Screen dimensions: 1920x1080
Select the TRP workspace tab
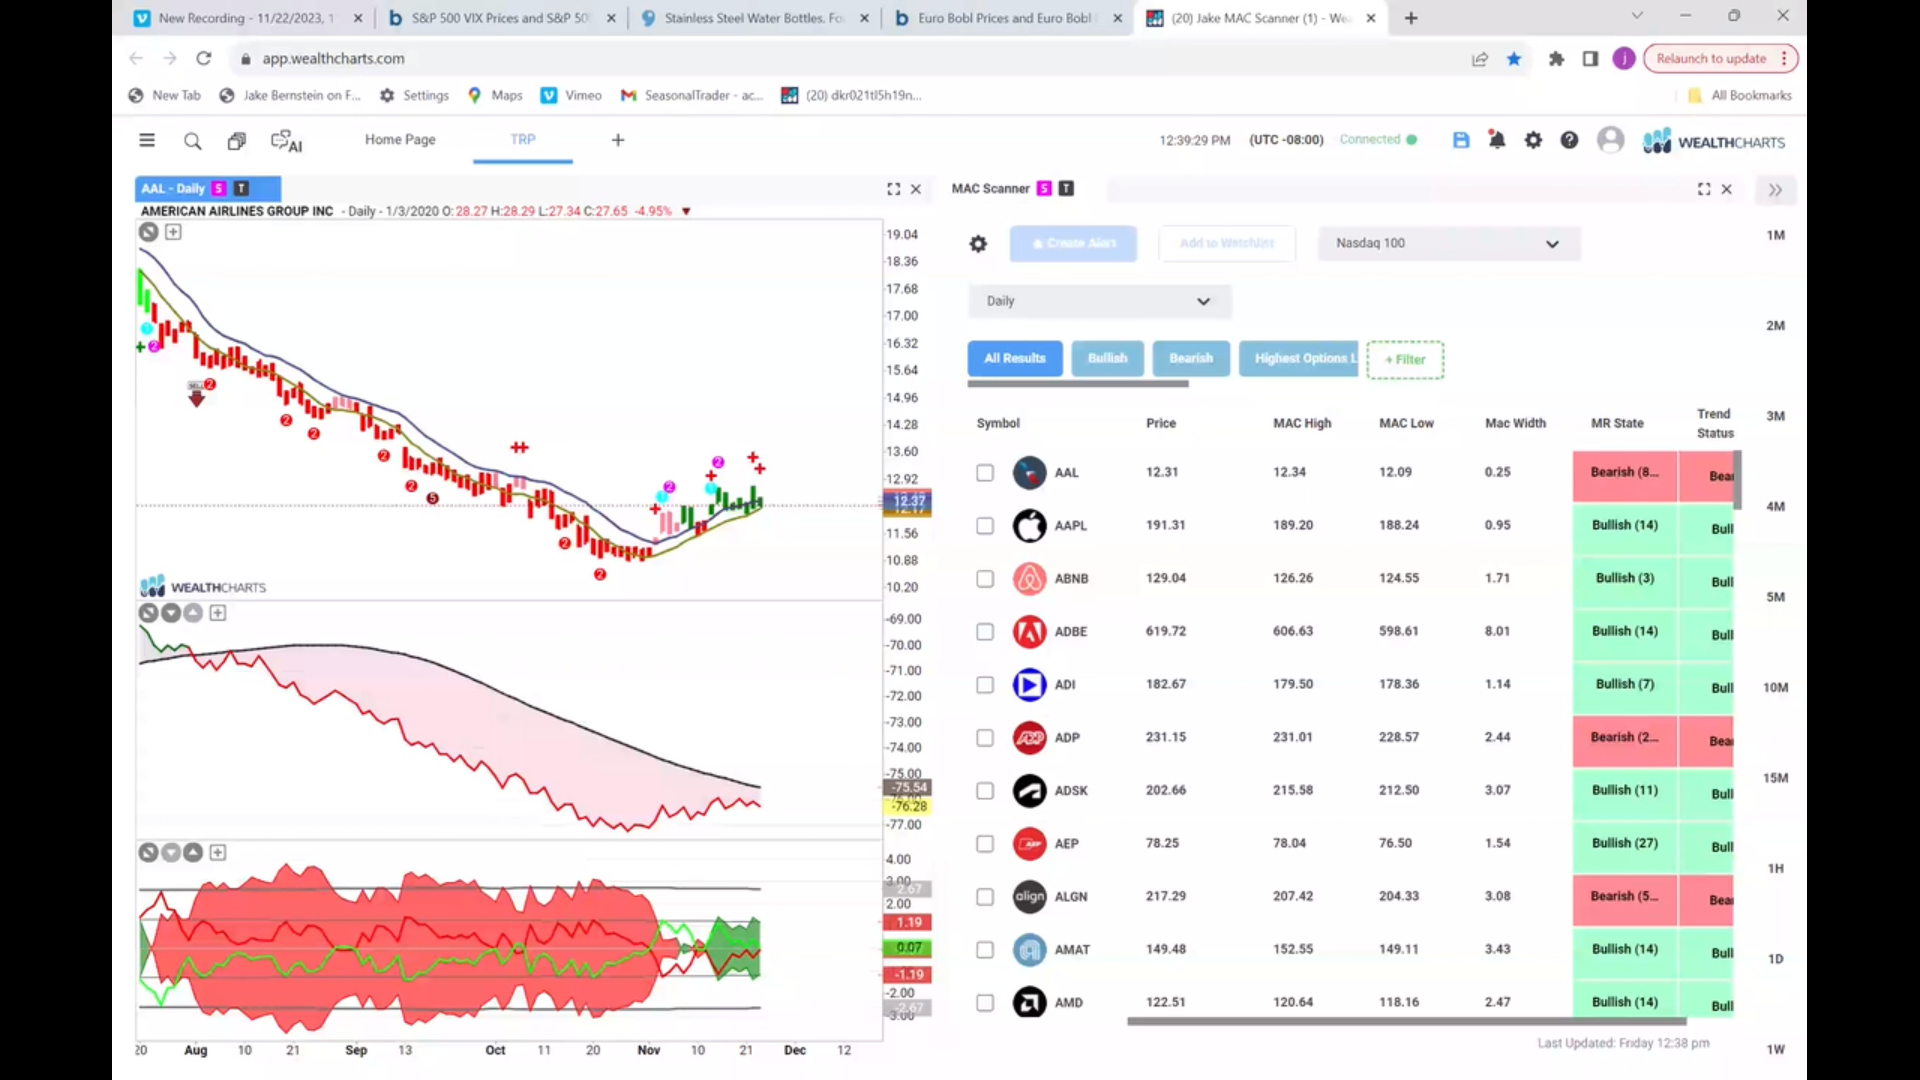click(x=523, y=140)
